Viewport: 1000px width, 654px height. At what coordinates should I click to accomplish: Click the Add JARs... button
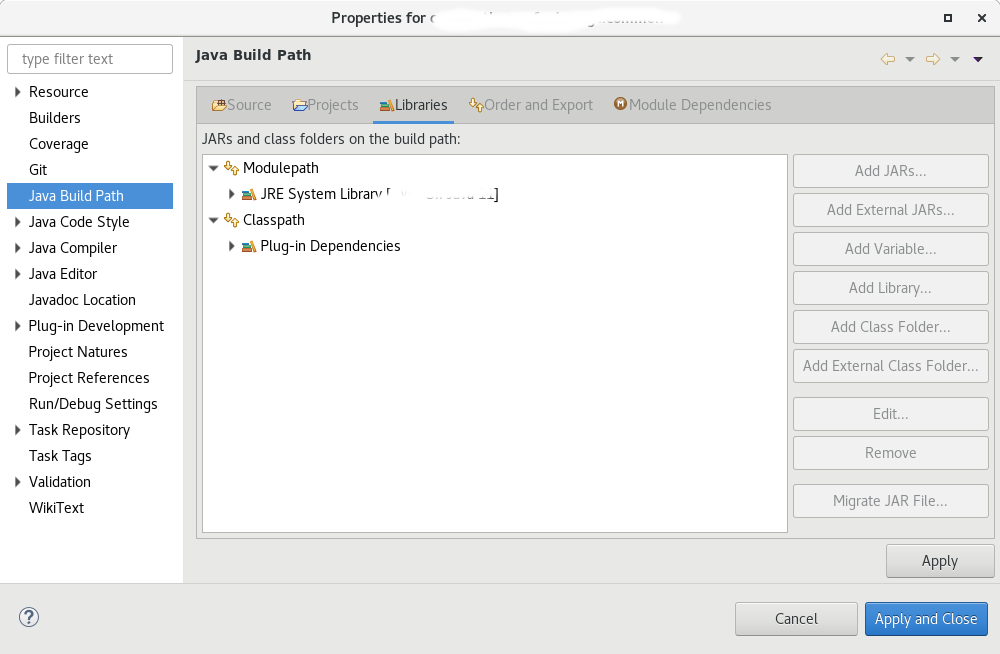coord(890,171)
